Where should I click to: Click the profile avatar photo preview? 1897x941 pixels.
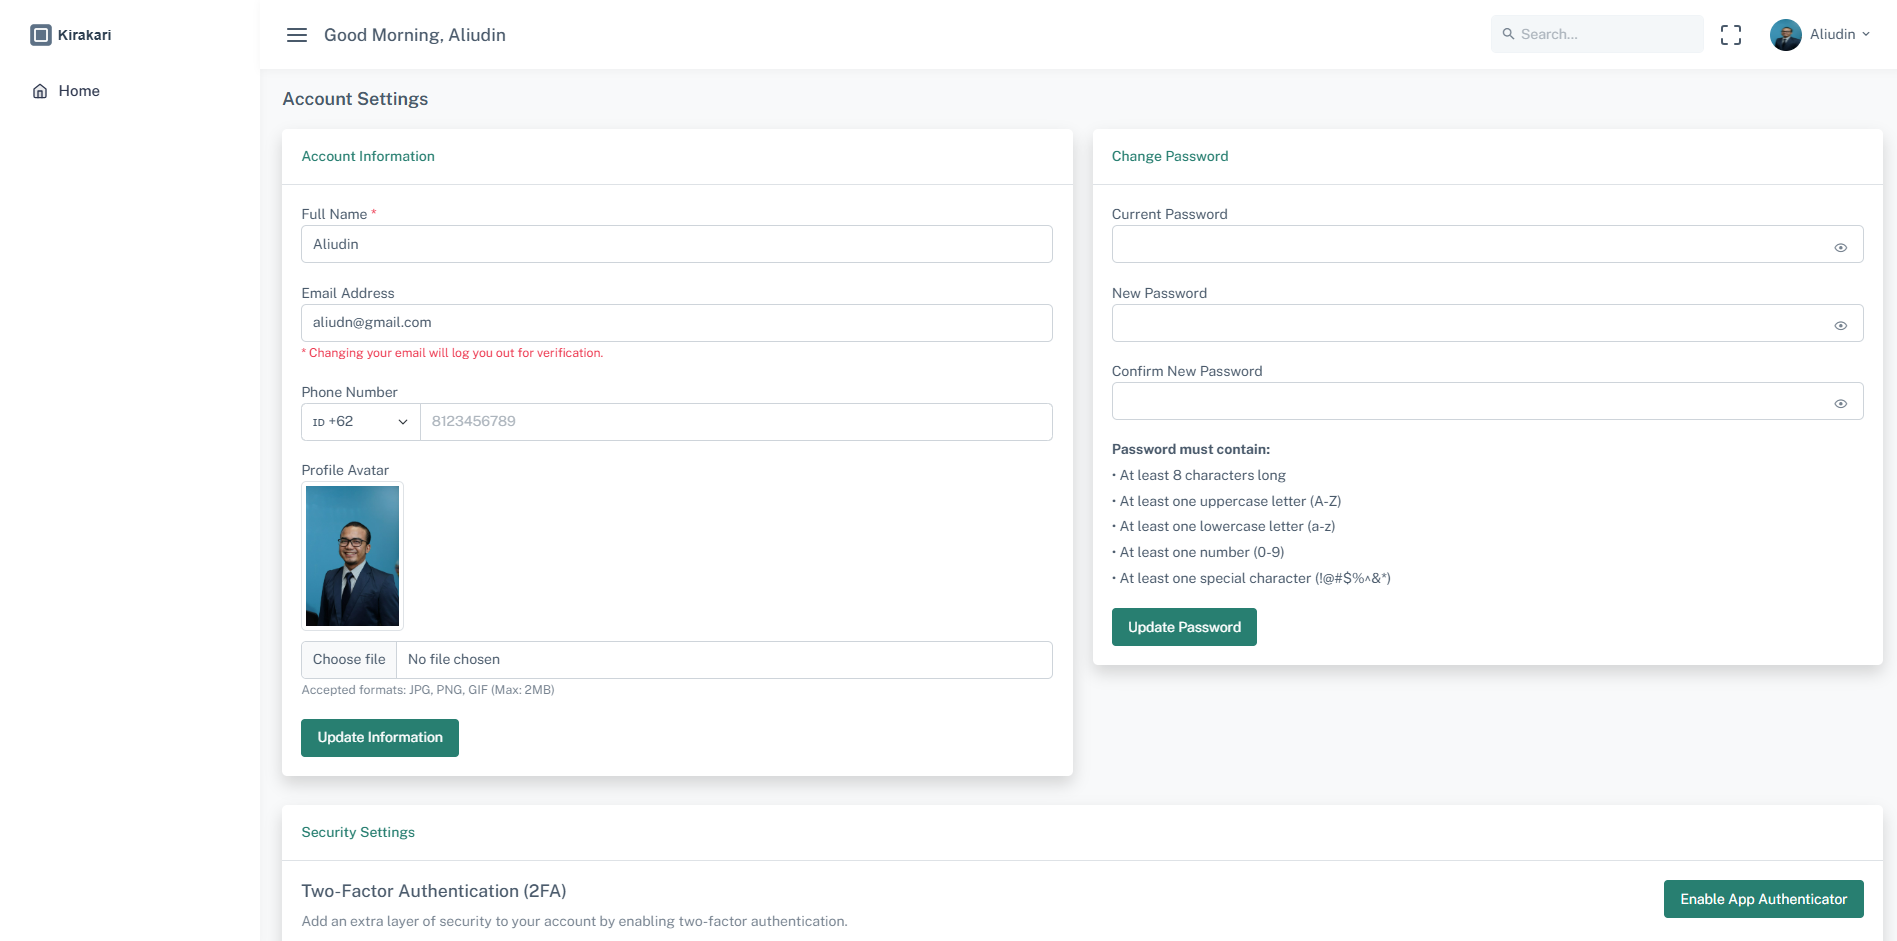(x=352, y=555)
